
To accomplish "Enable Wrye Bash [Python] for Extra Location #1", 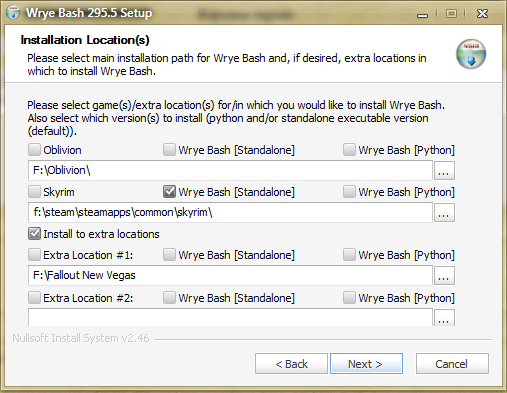I will tap(349, 255).
